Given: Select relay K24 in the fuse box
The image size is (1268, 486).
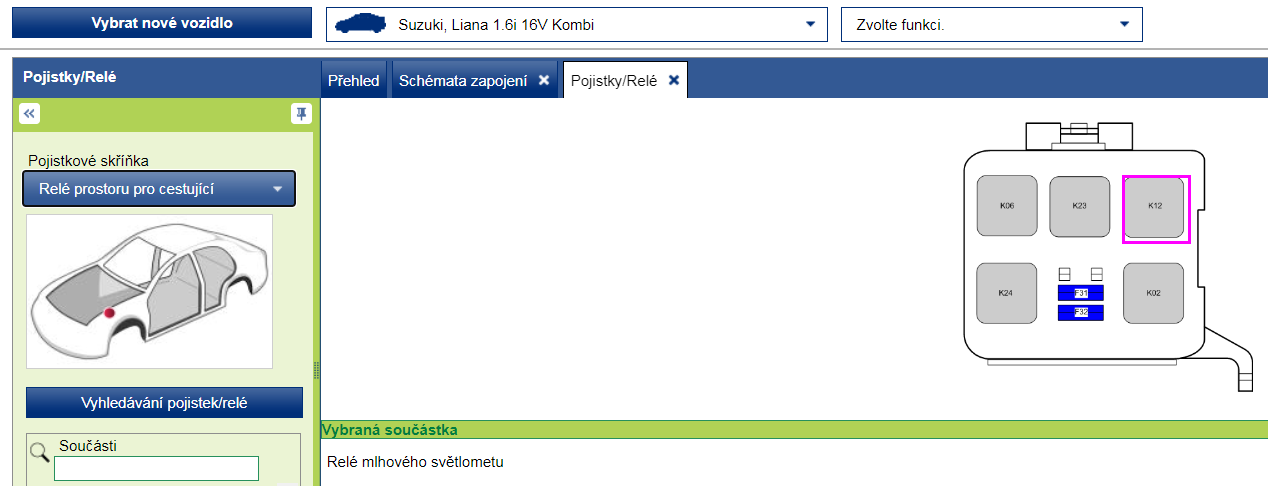Looking at the screenshot, I should pos(1006,293).
